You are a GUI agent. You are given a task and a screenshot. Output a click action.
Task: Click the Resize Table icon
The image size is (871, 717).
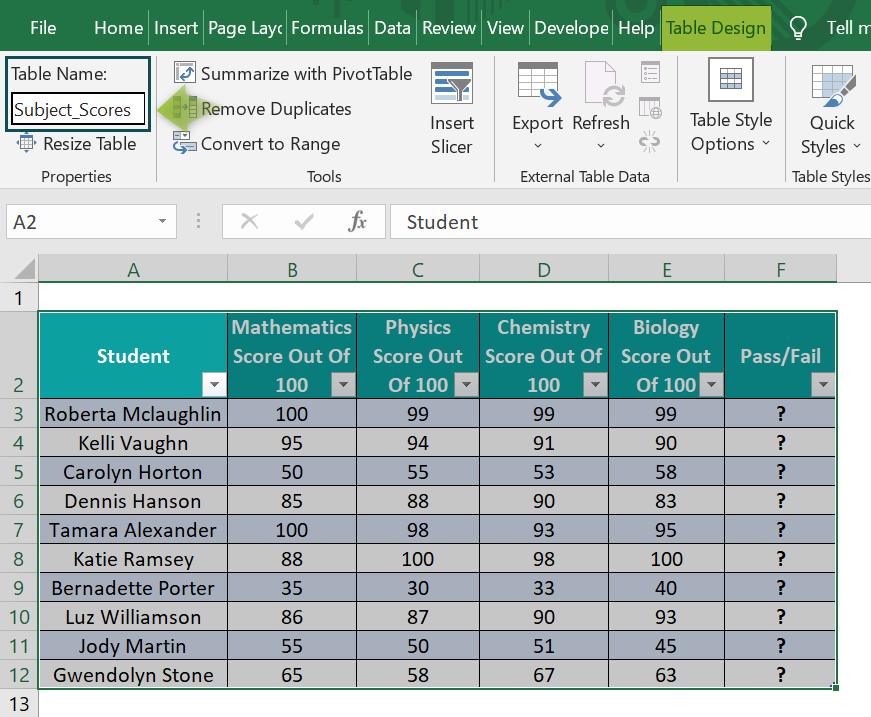tap(26, 143)
